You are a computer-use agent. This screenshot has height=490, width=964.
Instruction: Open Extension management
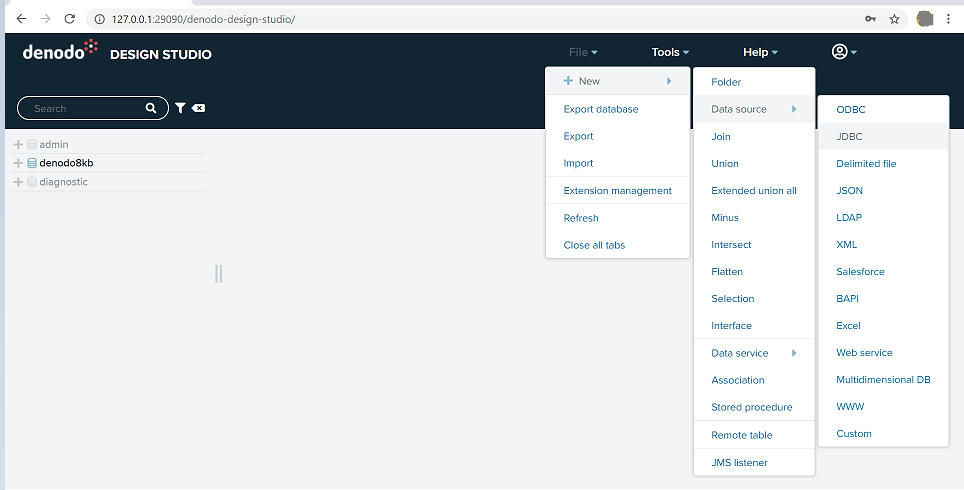coord(617,191)
